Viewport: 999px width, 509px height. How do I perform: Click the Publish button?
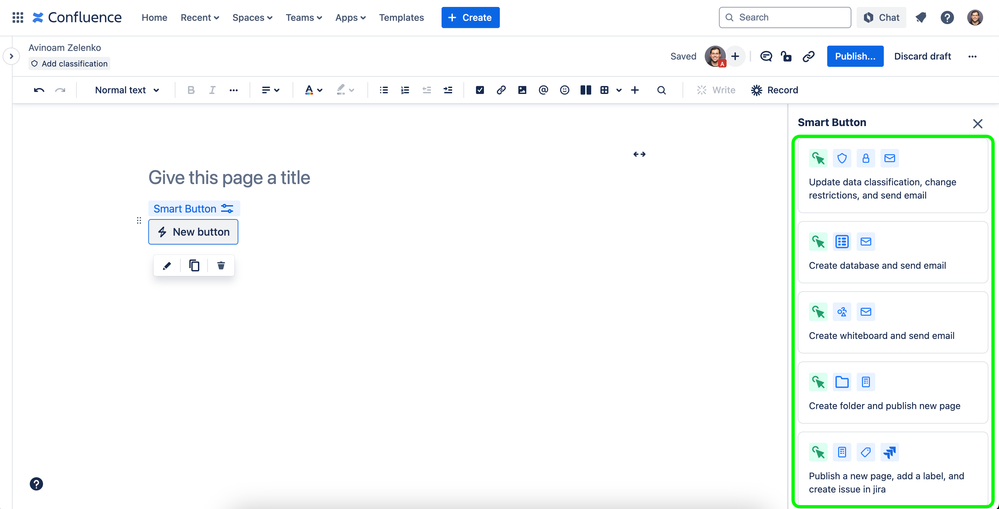click(x=855, y=56)
